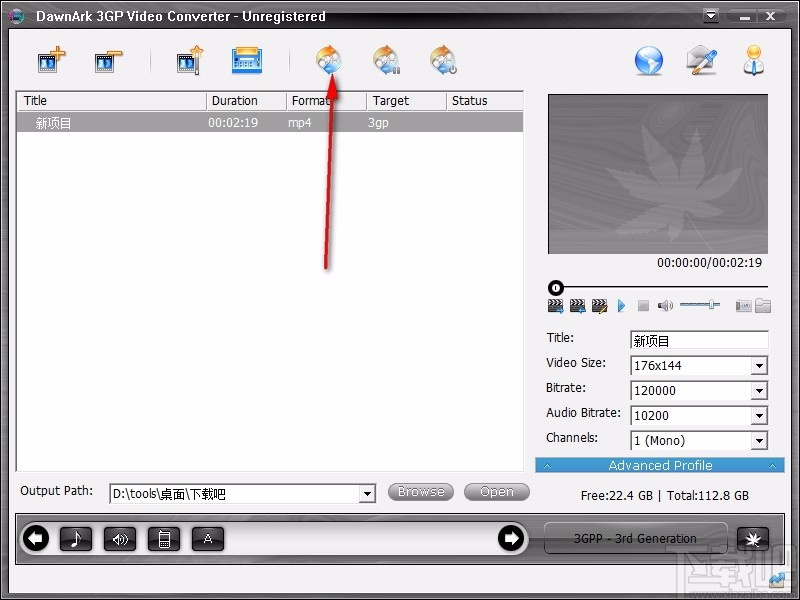Open the Channels dropdown

pos(761,440)
